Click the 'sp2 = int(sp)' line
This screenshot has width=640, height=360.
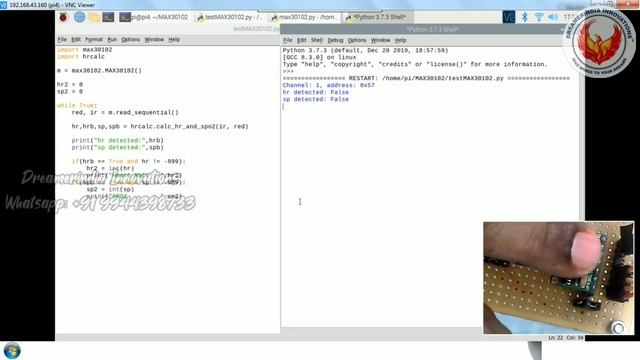pyautogui.click(x=110, y=189)
